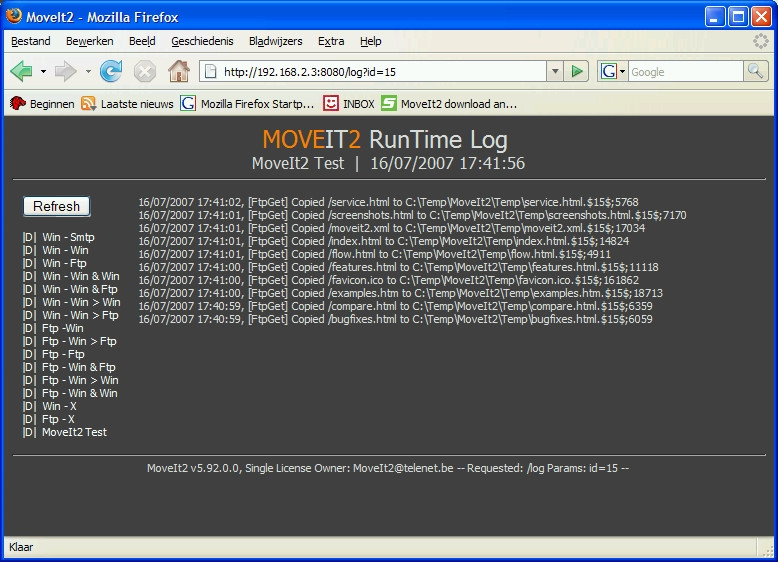Click the |D| marker beside Win - Smtp
The image size is (778, 562).
tap(29, 237)
